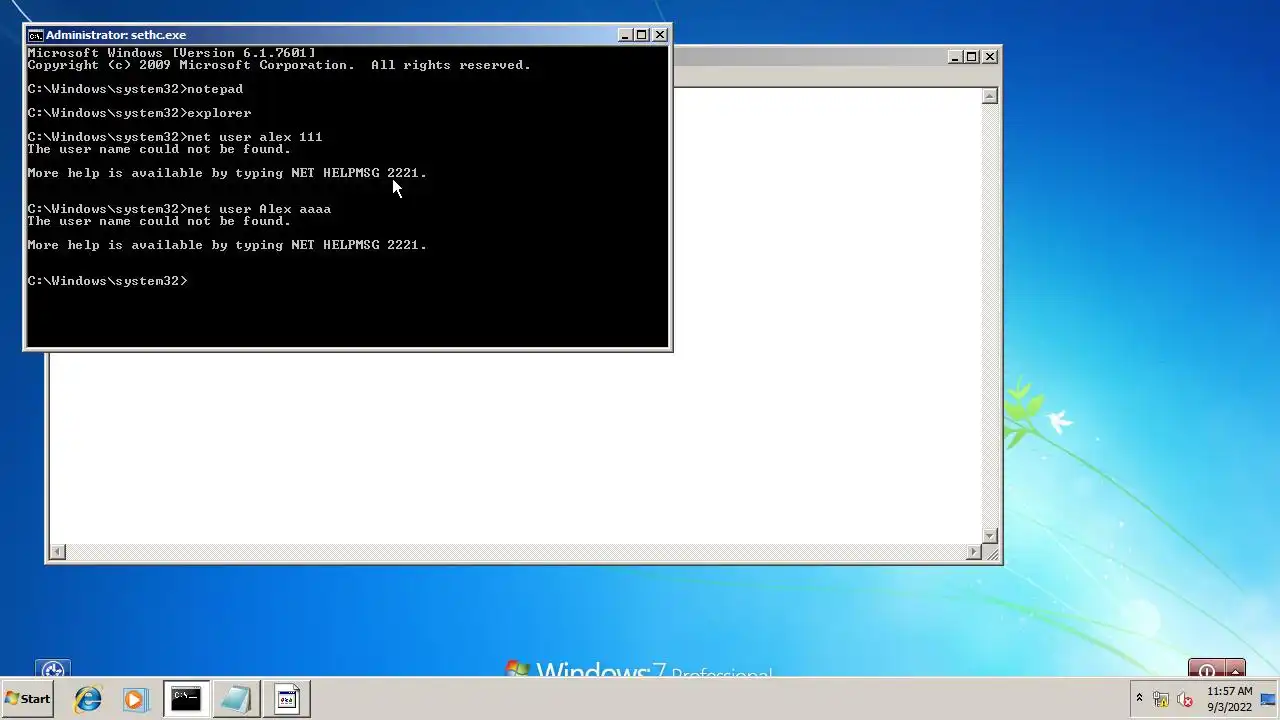Click the second 'NET HELPMSG 2221' help line
Image resolution: width=1280 pixels, height=720 pixels.
click(227, 245)
